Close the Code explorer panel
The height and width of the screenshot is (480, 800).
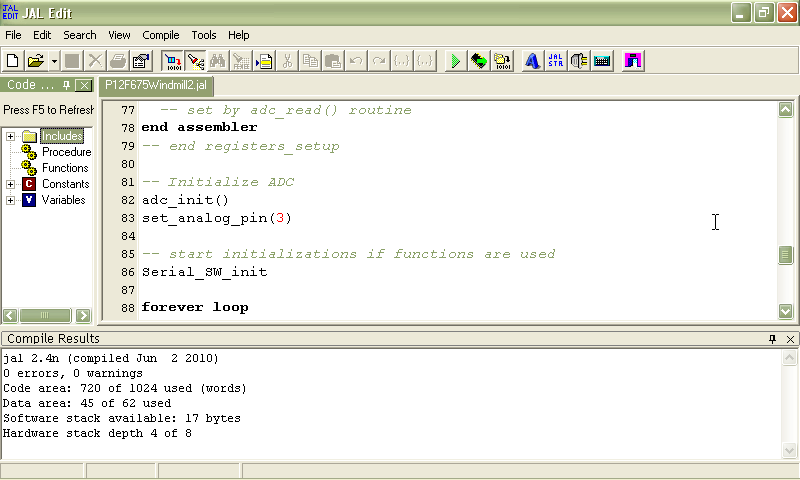84,86
